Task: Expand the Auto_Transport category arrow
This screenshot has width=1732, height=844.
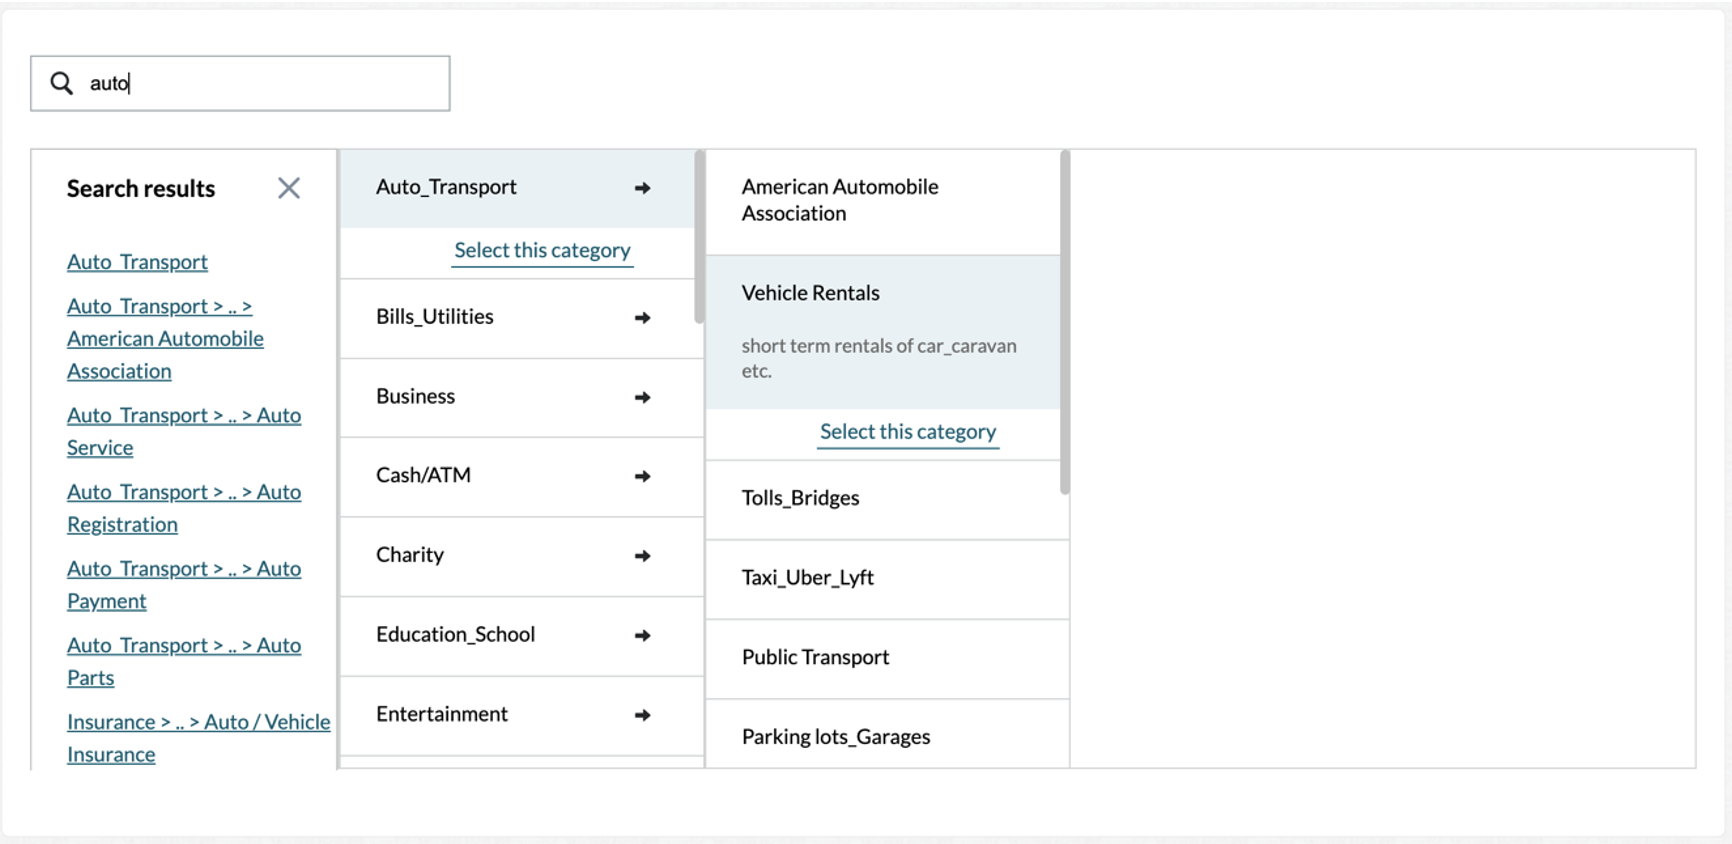Action: 643,188
